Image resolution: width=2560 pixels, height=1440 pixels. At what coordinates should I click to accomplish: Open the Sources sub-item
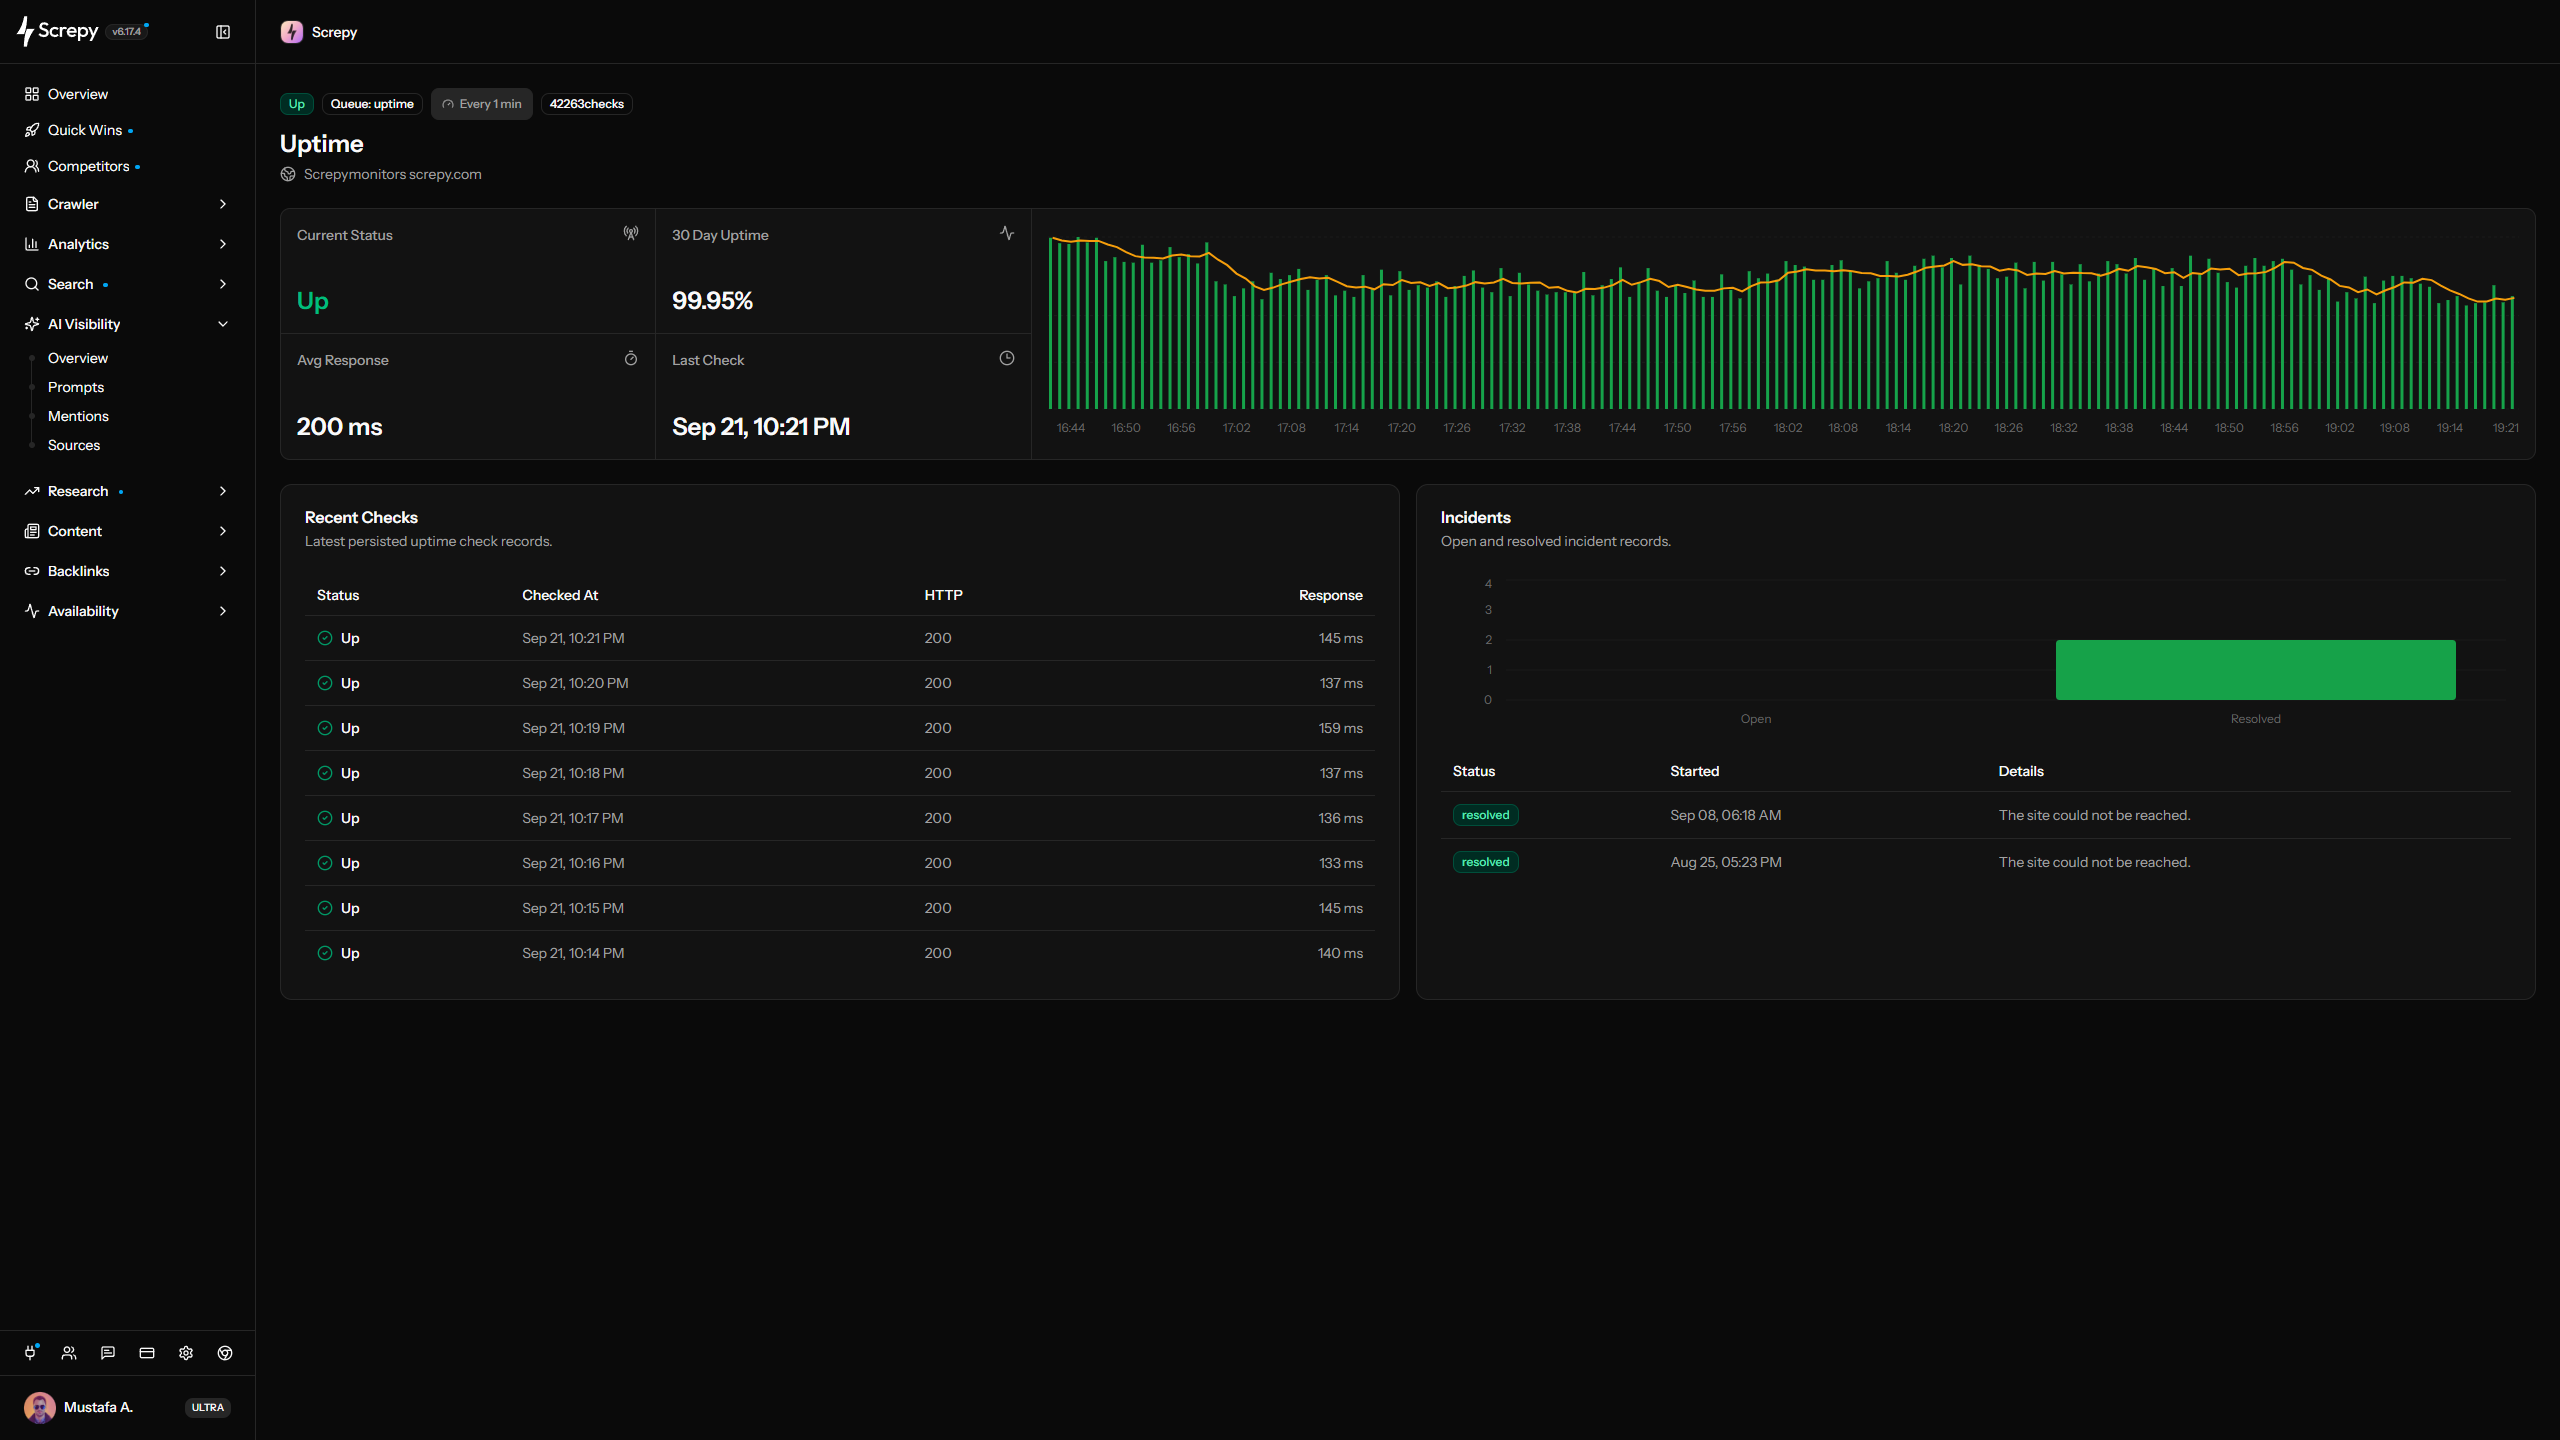click(x=74, y=445)
